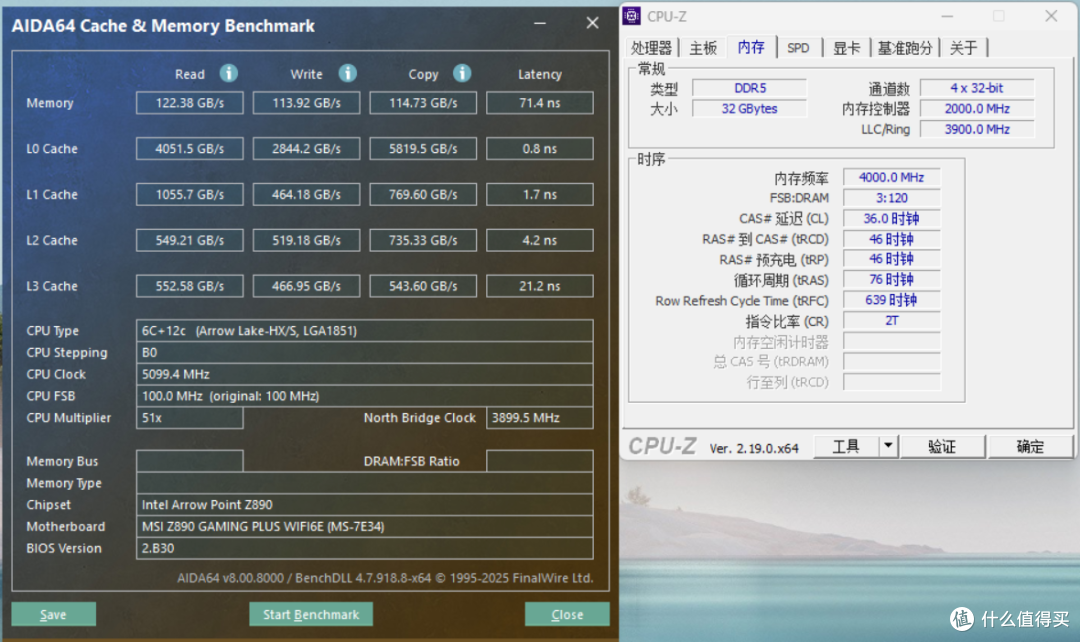Open the SPD tab in CPU-Z
The height and width of the screenshot is (642, 1080).
pos(798,48)
